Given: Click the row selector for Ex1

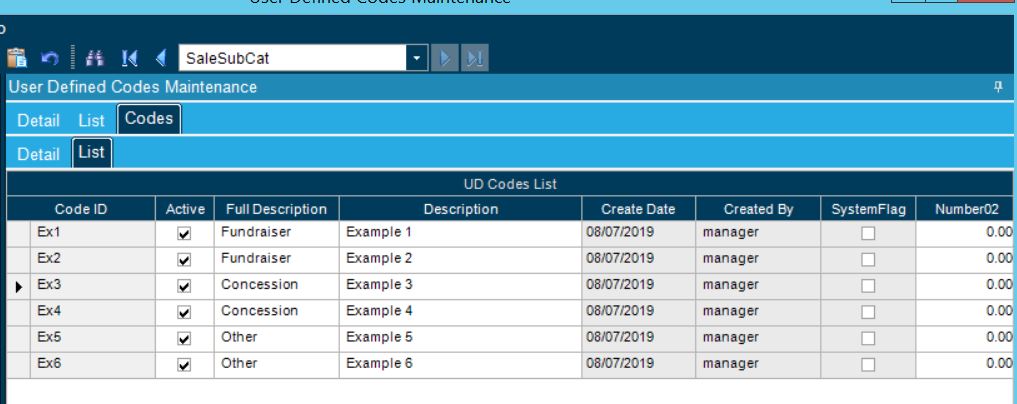Looking at the screenshot, I should click(x=19, y=233).
